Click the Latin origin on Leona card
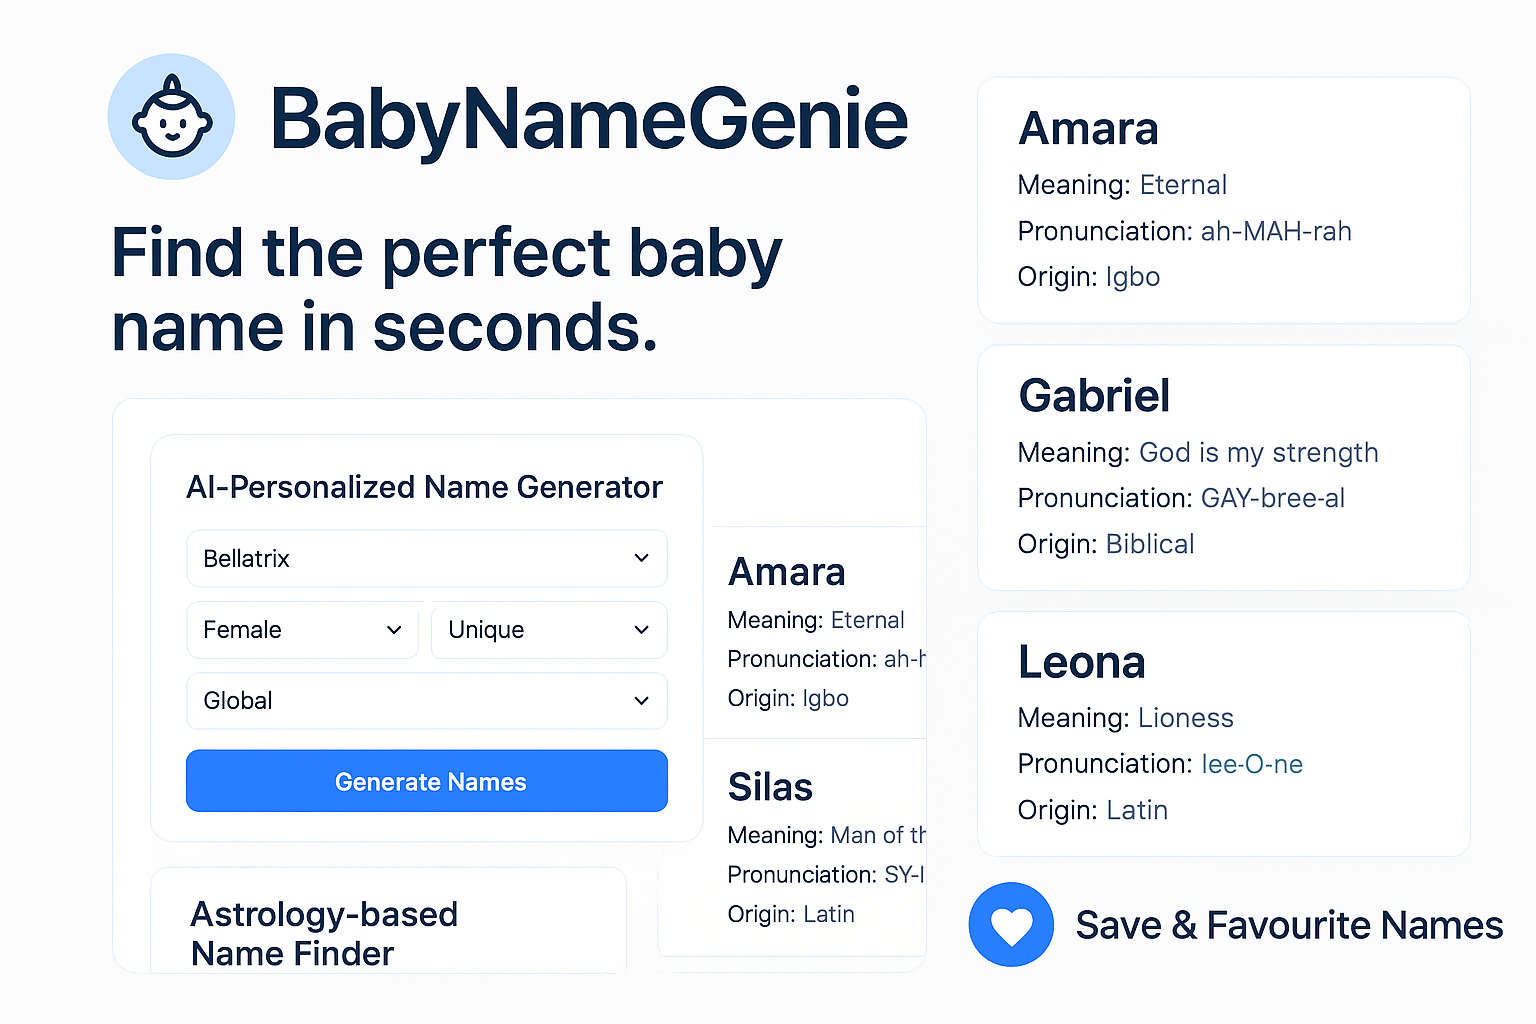Image resolution: width=1536 pixels, height=1024 pixels. pyautogui.click(x=1137, y=810)
